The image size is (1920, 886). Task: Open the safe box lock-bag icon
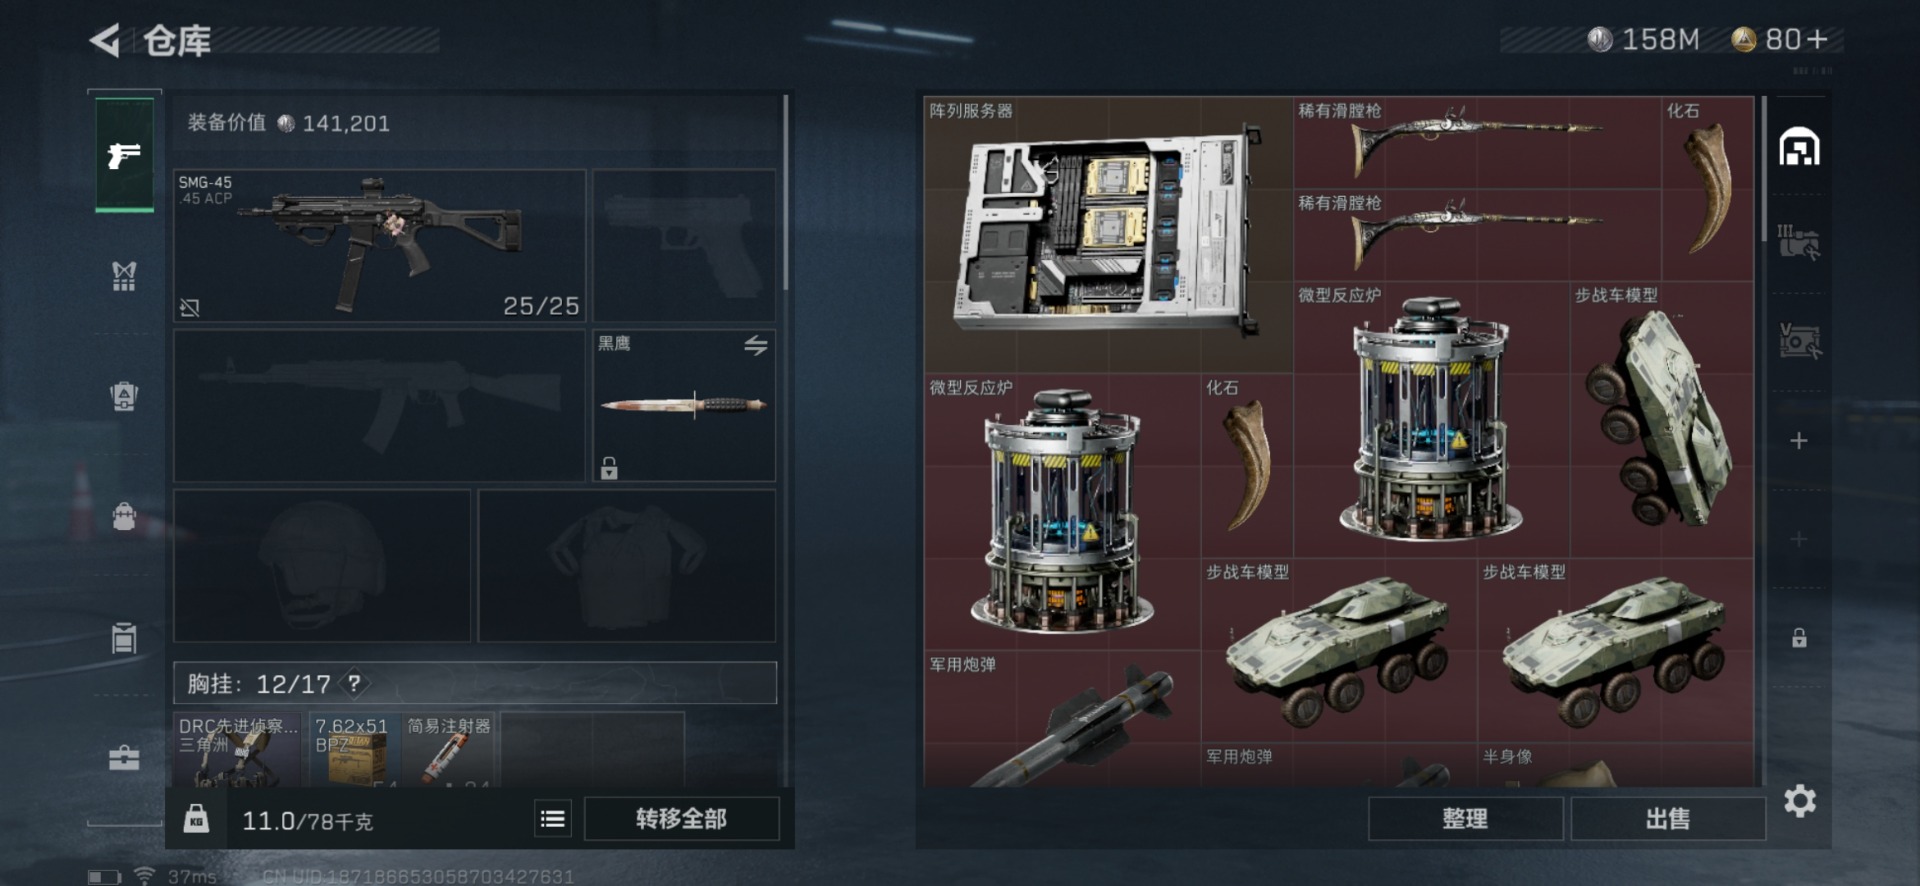click(124, 517)
